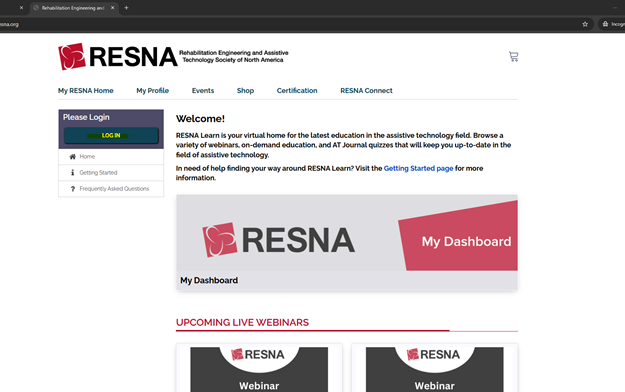Open the My Dashboard banner image

(x=347, y=233)
